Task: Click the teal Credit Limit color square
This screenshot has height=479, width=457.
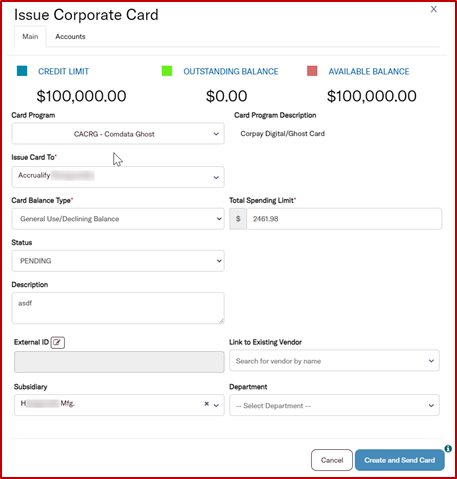Action: coord(22,71)
